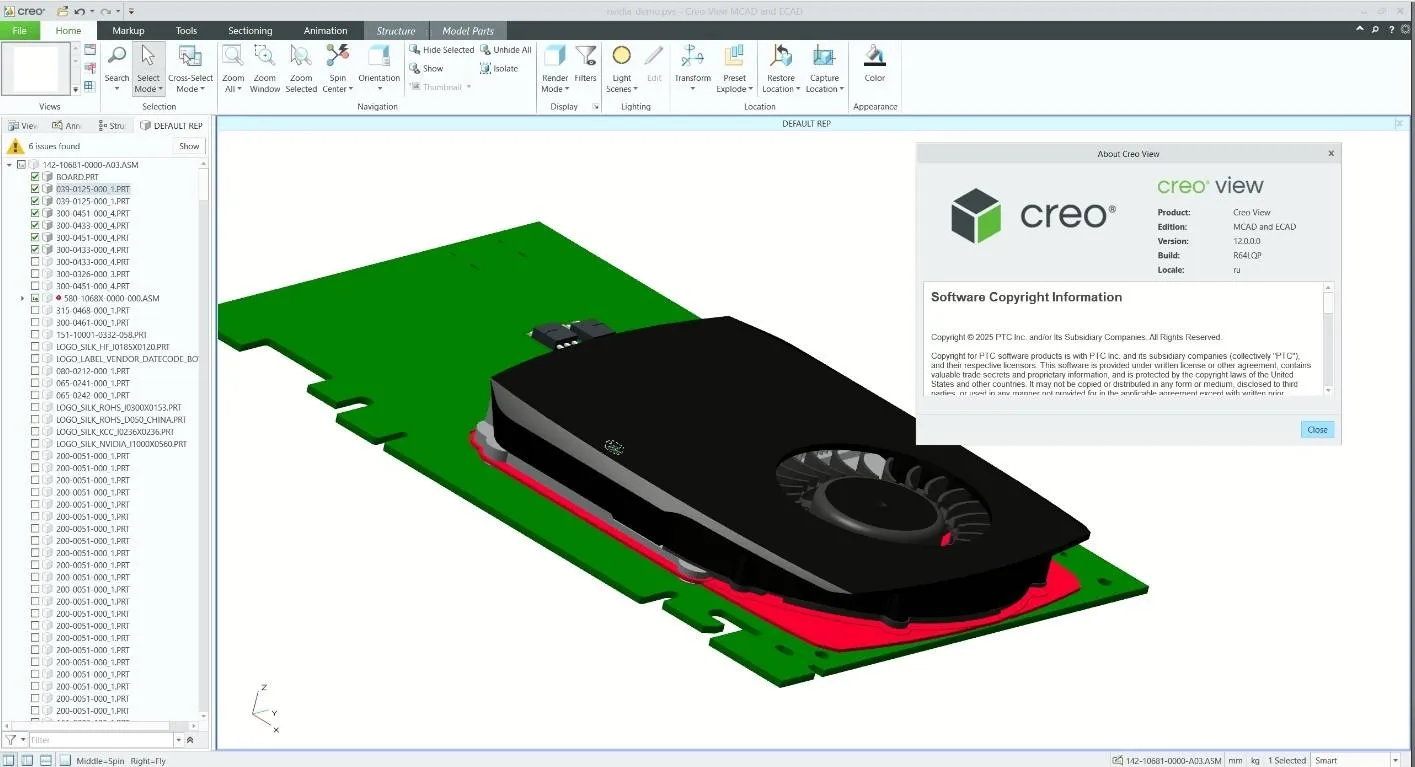Click the Isolate command
This screenshot has width=1415, height=767.
pos(499,68)
